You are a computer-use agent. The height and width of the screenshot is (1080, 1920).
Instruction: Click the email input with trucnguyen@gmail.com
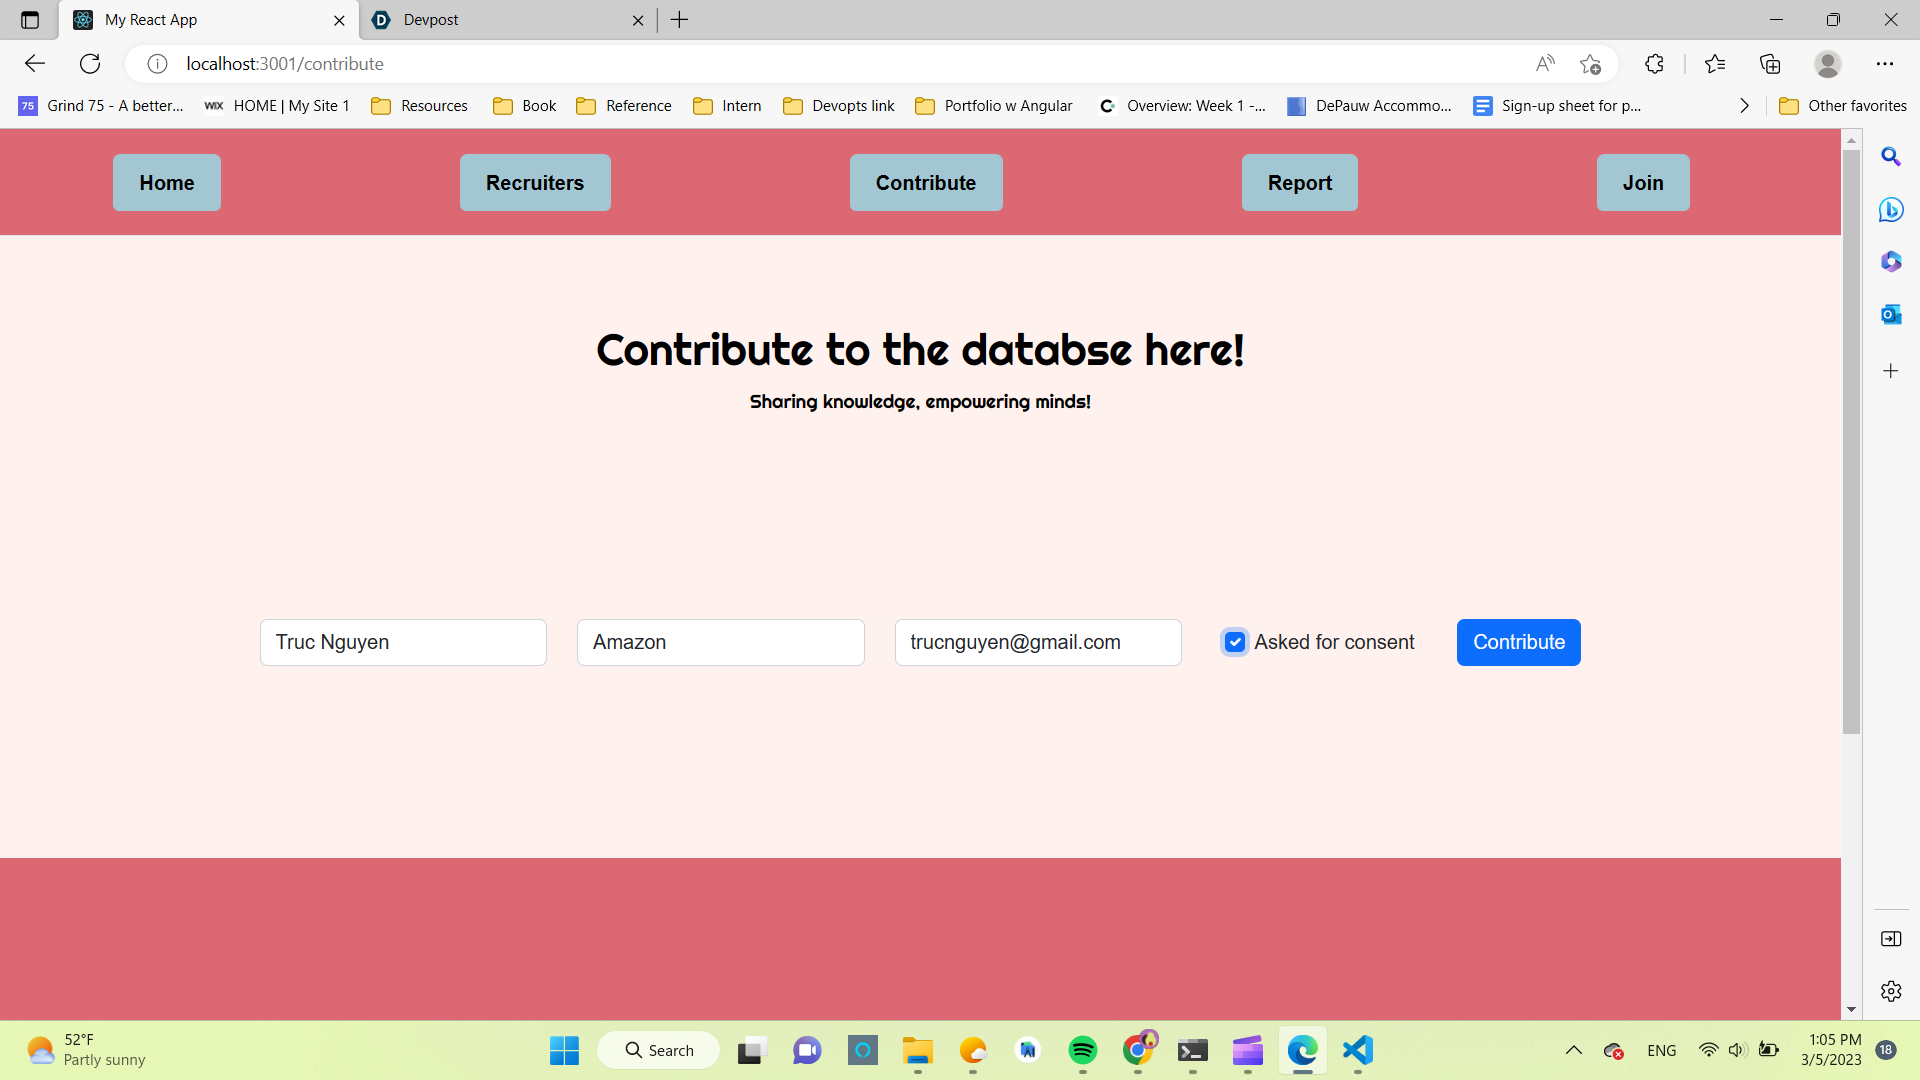(x=1037, y=642)
